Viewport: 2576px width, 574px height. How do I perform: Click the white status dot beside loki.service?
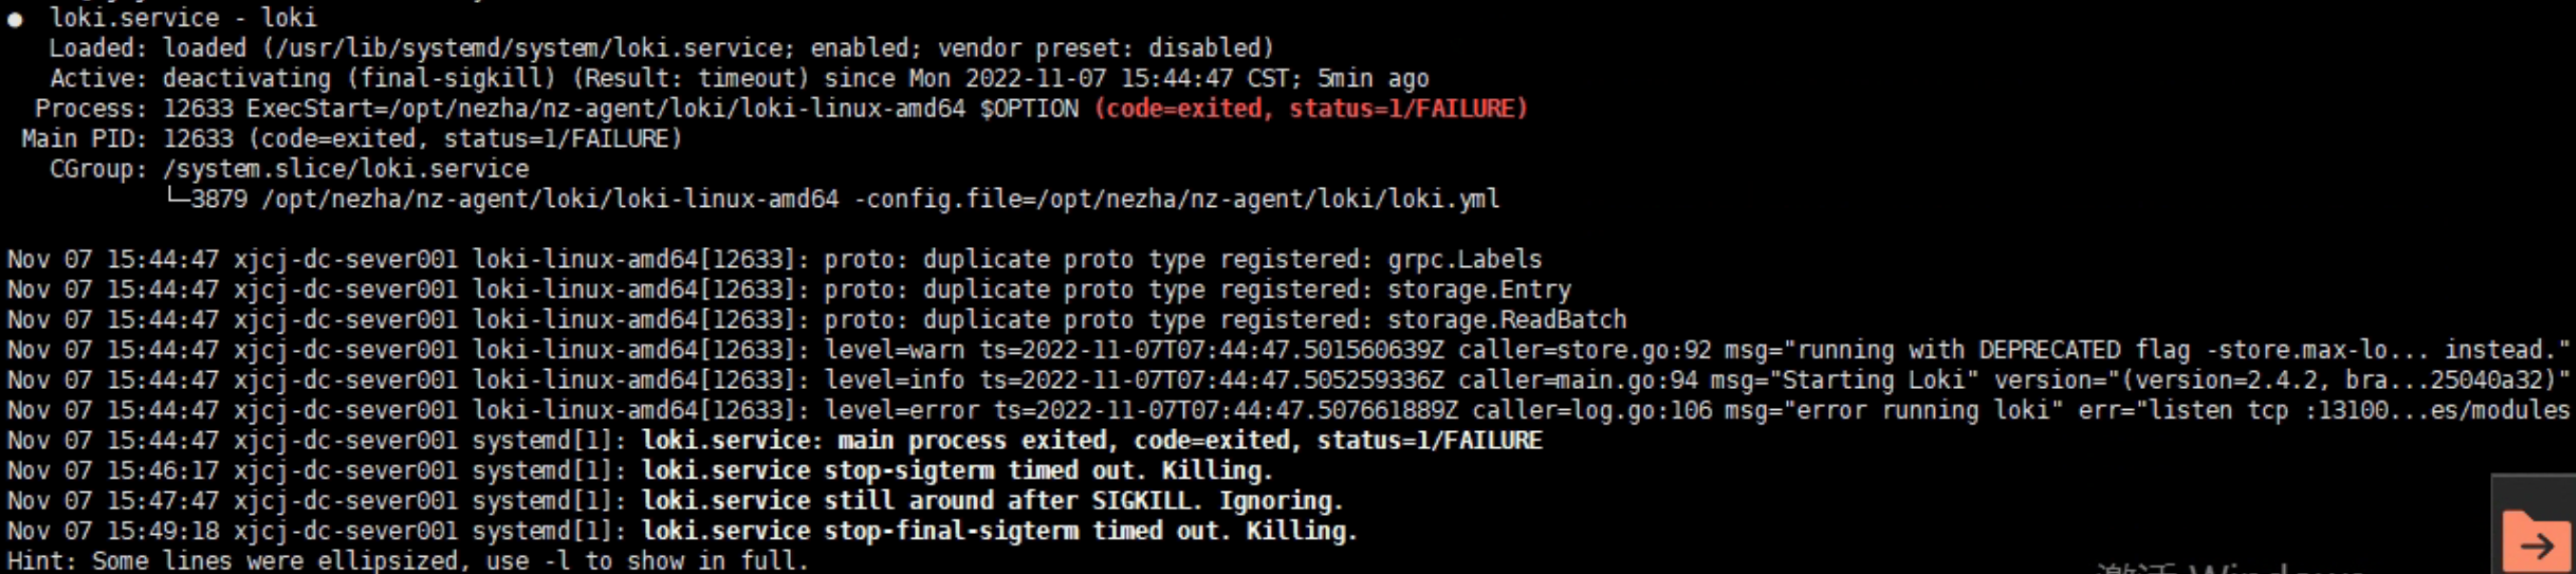(x=15, y=20)
